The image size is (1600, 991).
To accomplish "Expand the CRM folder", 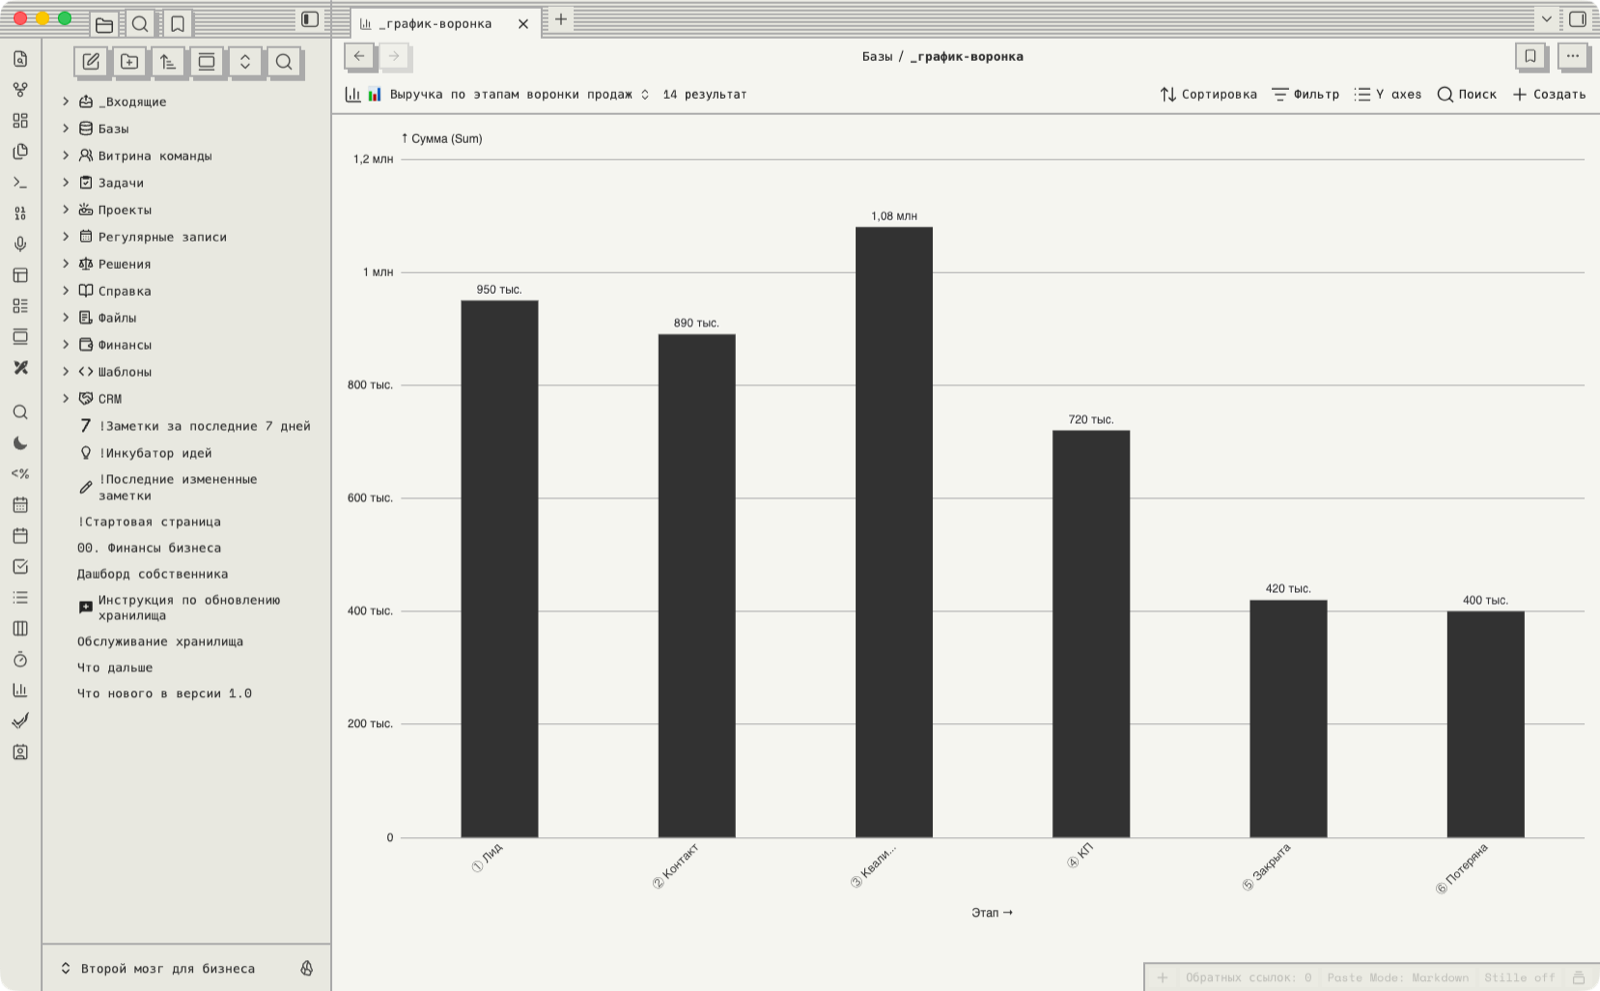I will tap(66, 399).
